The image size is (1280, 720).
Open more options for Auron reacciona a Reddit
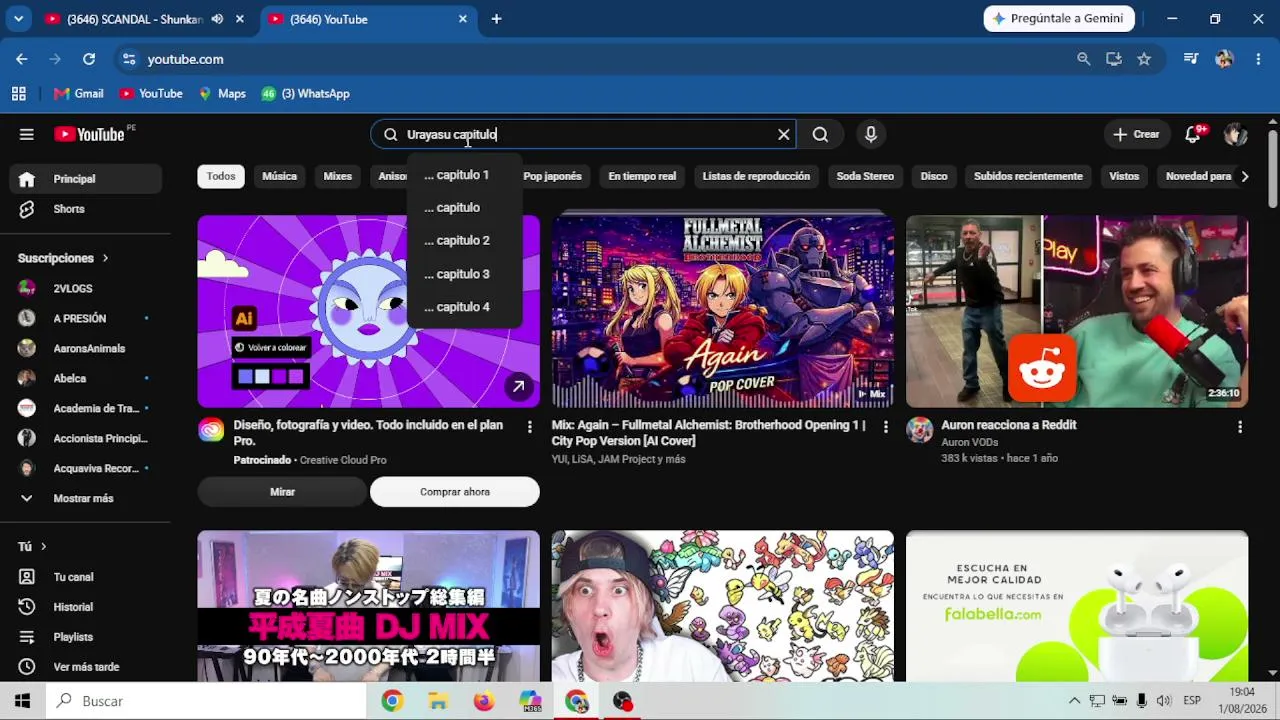[x=1240, y=427]
